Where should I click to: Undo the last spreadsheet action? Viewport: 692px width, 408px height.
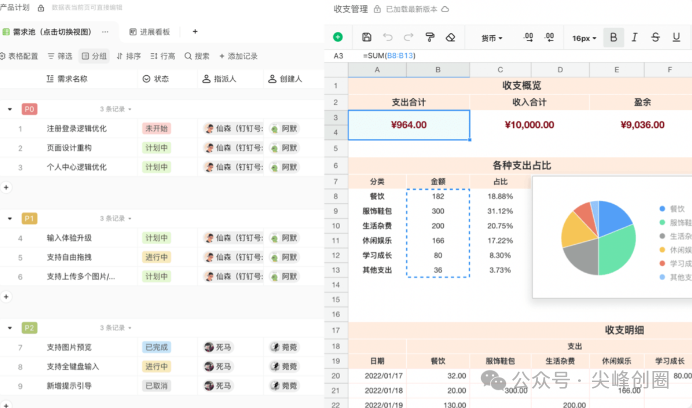click(x=387, y=38)
